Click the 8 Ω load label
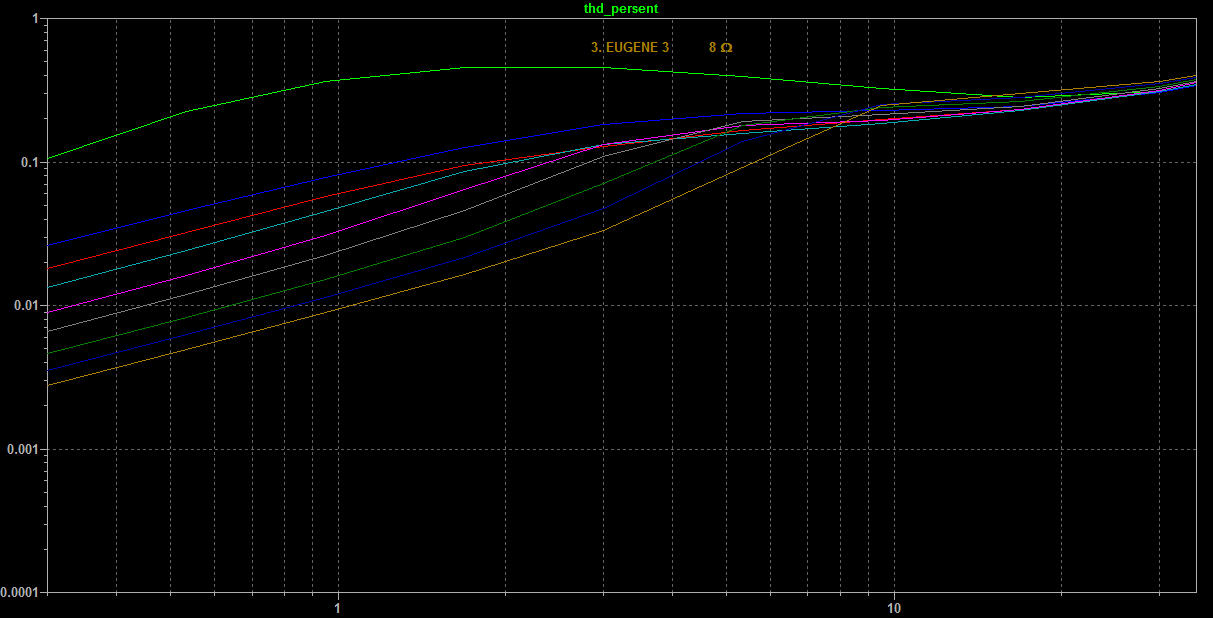Viewport: 1213px width, 618px height. click(720, 47)
